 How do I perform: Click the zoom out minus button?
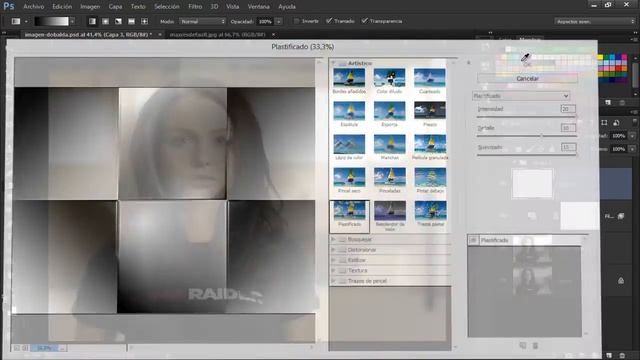click(17, 348)
